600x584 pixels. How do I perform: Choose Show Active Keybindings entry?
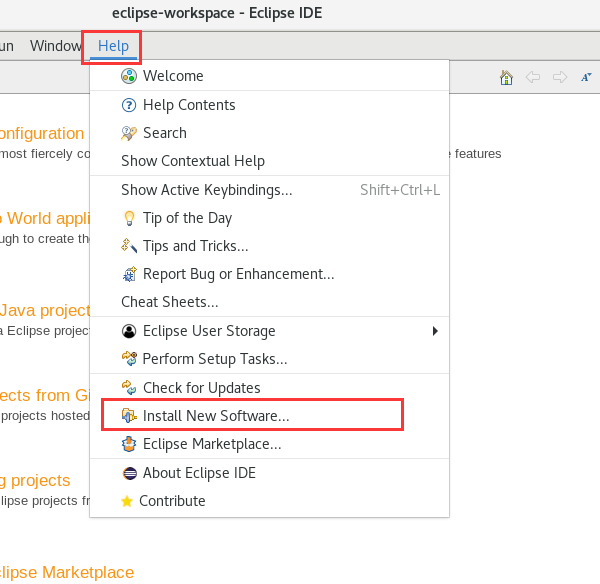pos(206,190)
